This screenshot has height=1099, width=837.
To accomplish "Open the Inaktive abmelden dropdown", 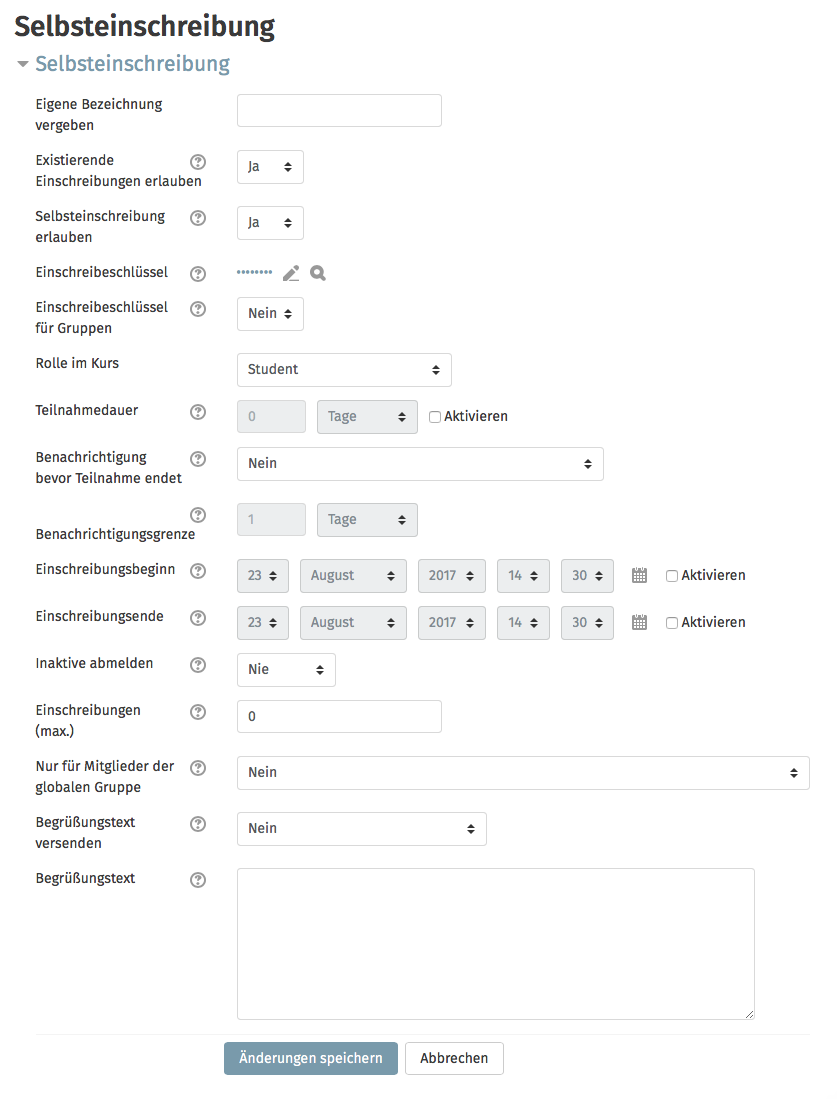I will point(286,670).
